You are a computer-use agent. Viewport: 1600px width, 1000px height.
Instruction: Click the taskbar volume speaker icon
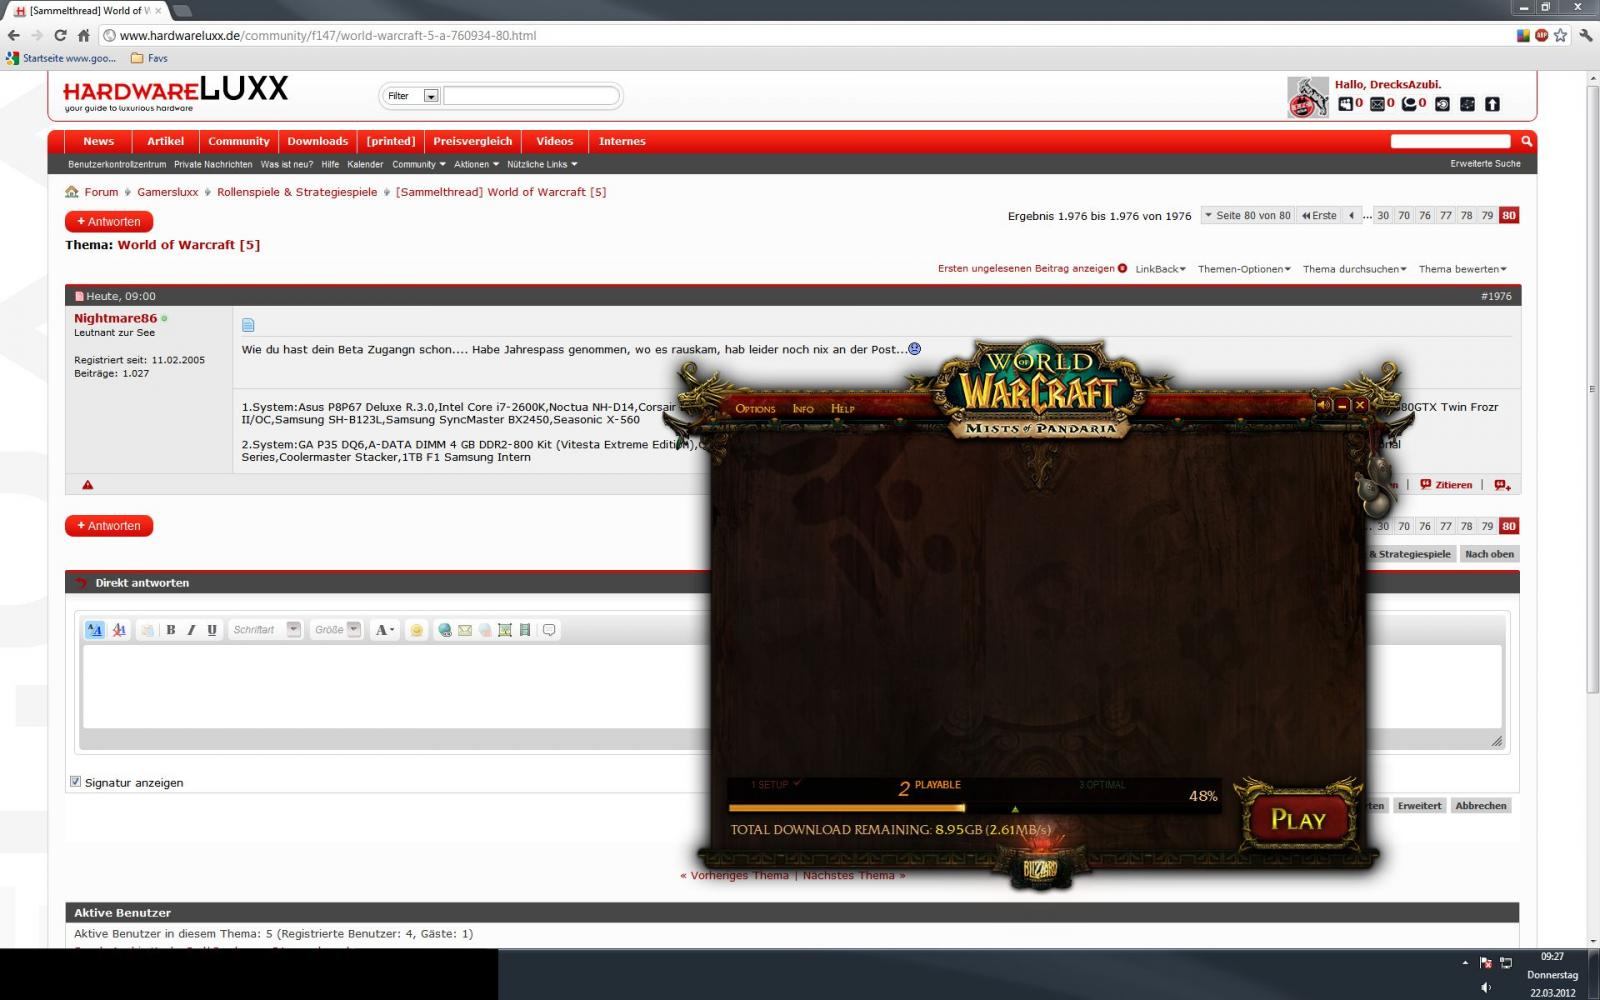point(1485,987)
